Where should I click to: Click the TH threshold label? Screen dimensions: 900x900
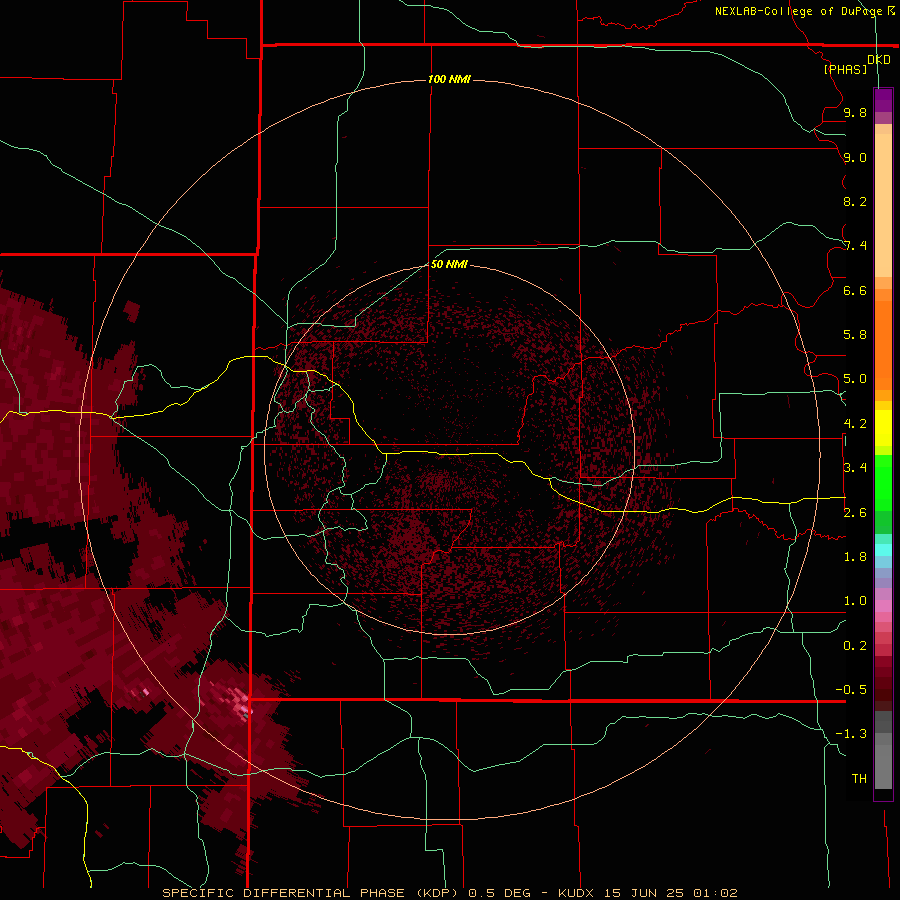click(x=859, y=778)
